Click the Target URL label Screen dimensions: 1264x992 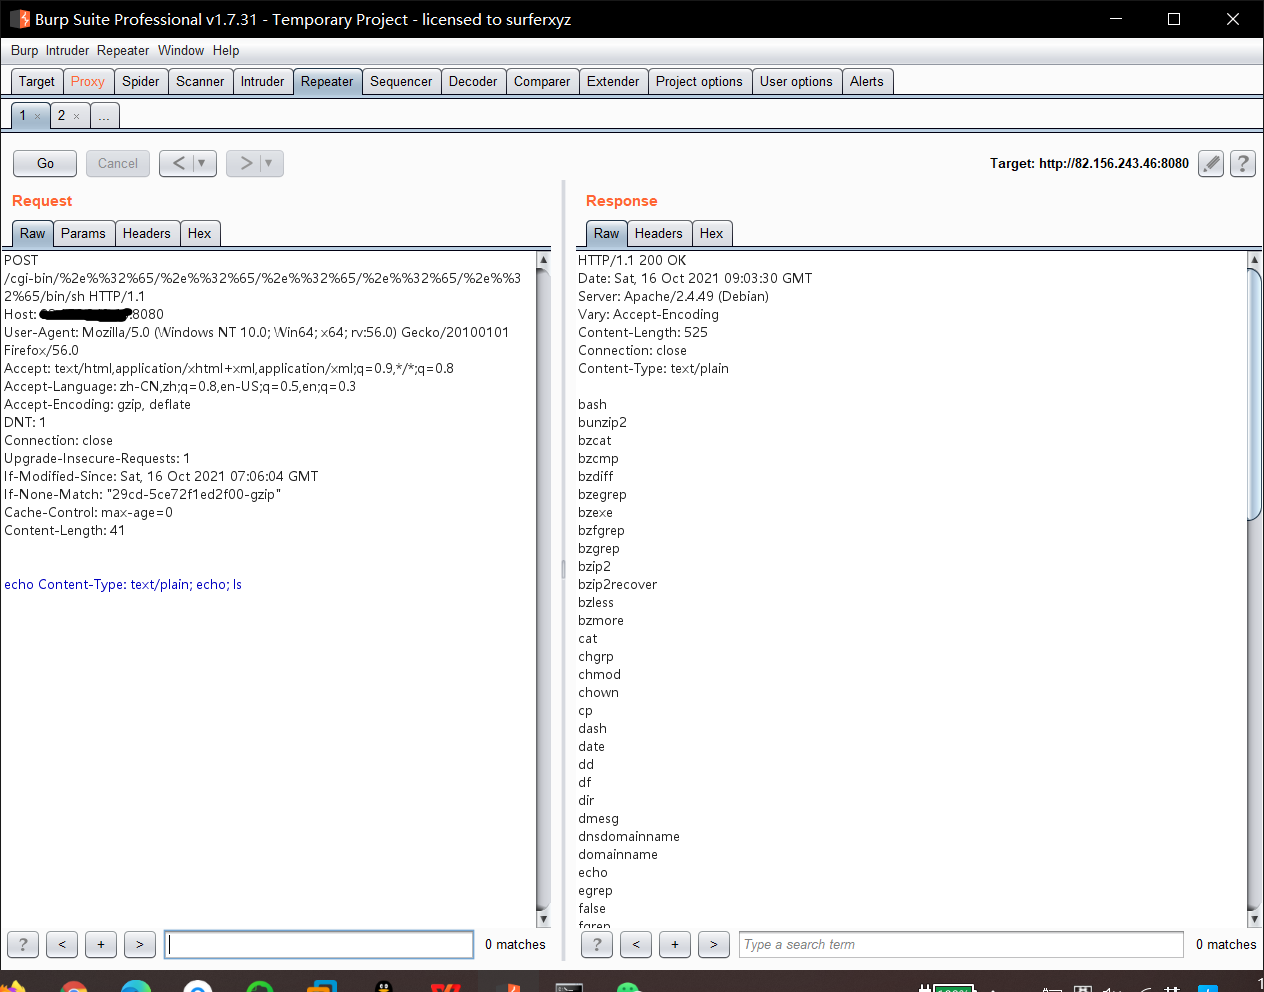click(1089, 163)
